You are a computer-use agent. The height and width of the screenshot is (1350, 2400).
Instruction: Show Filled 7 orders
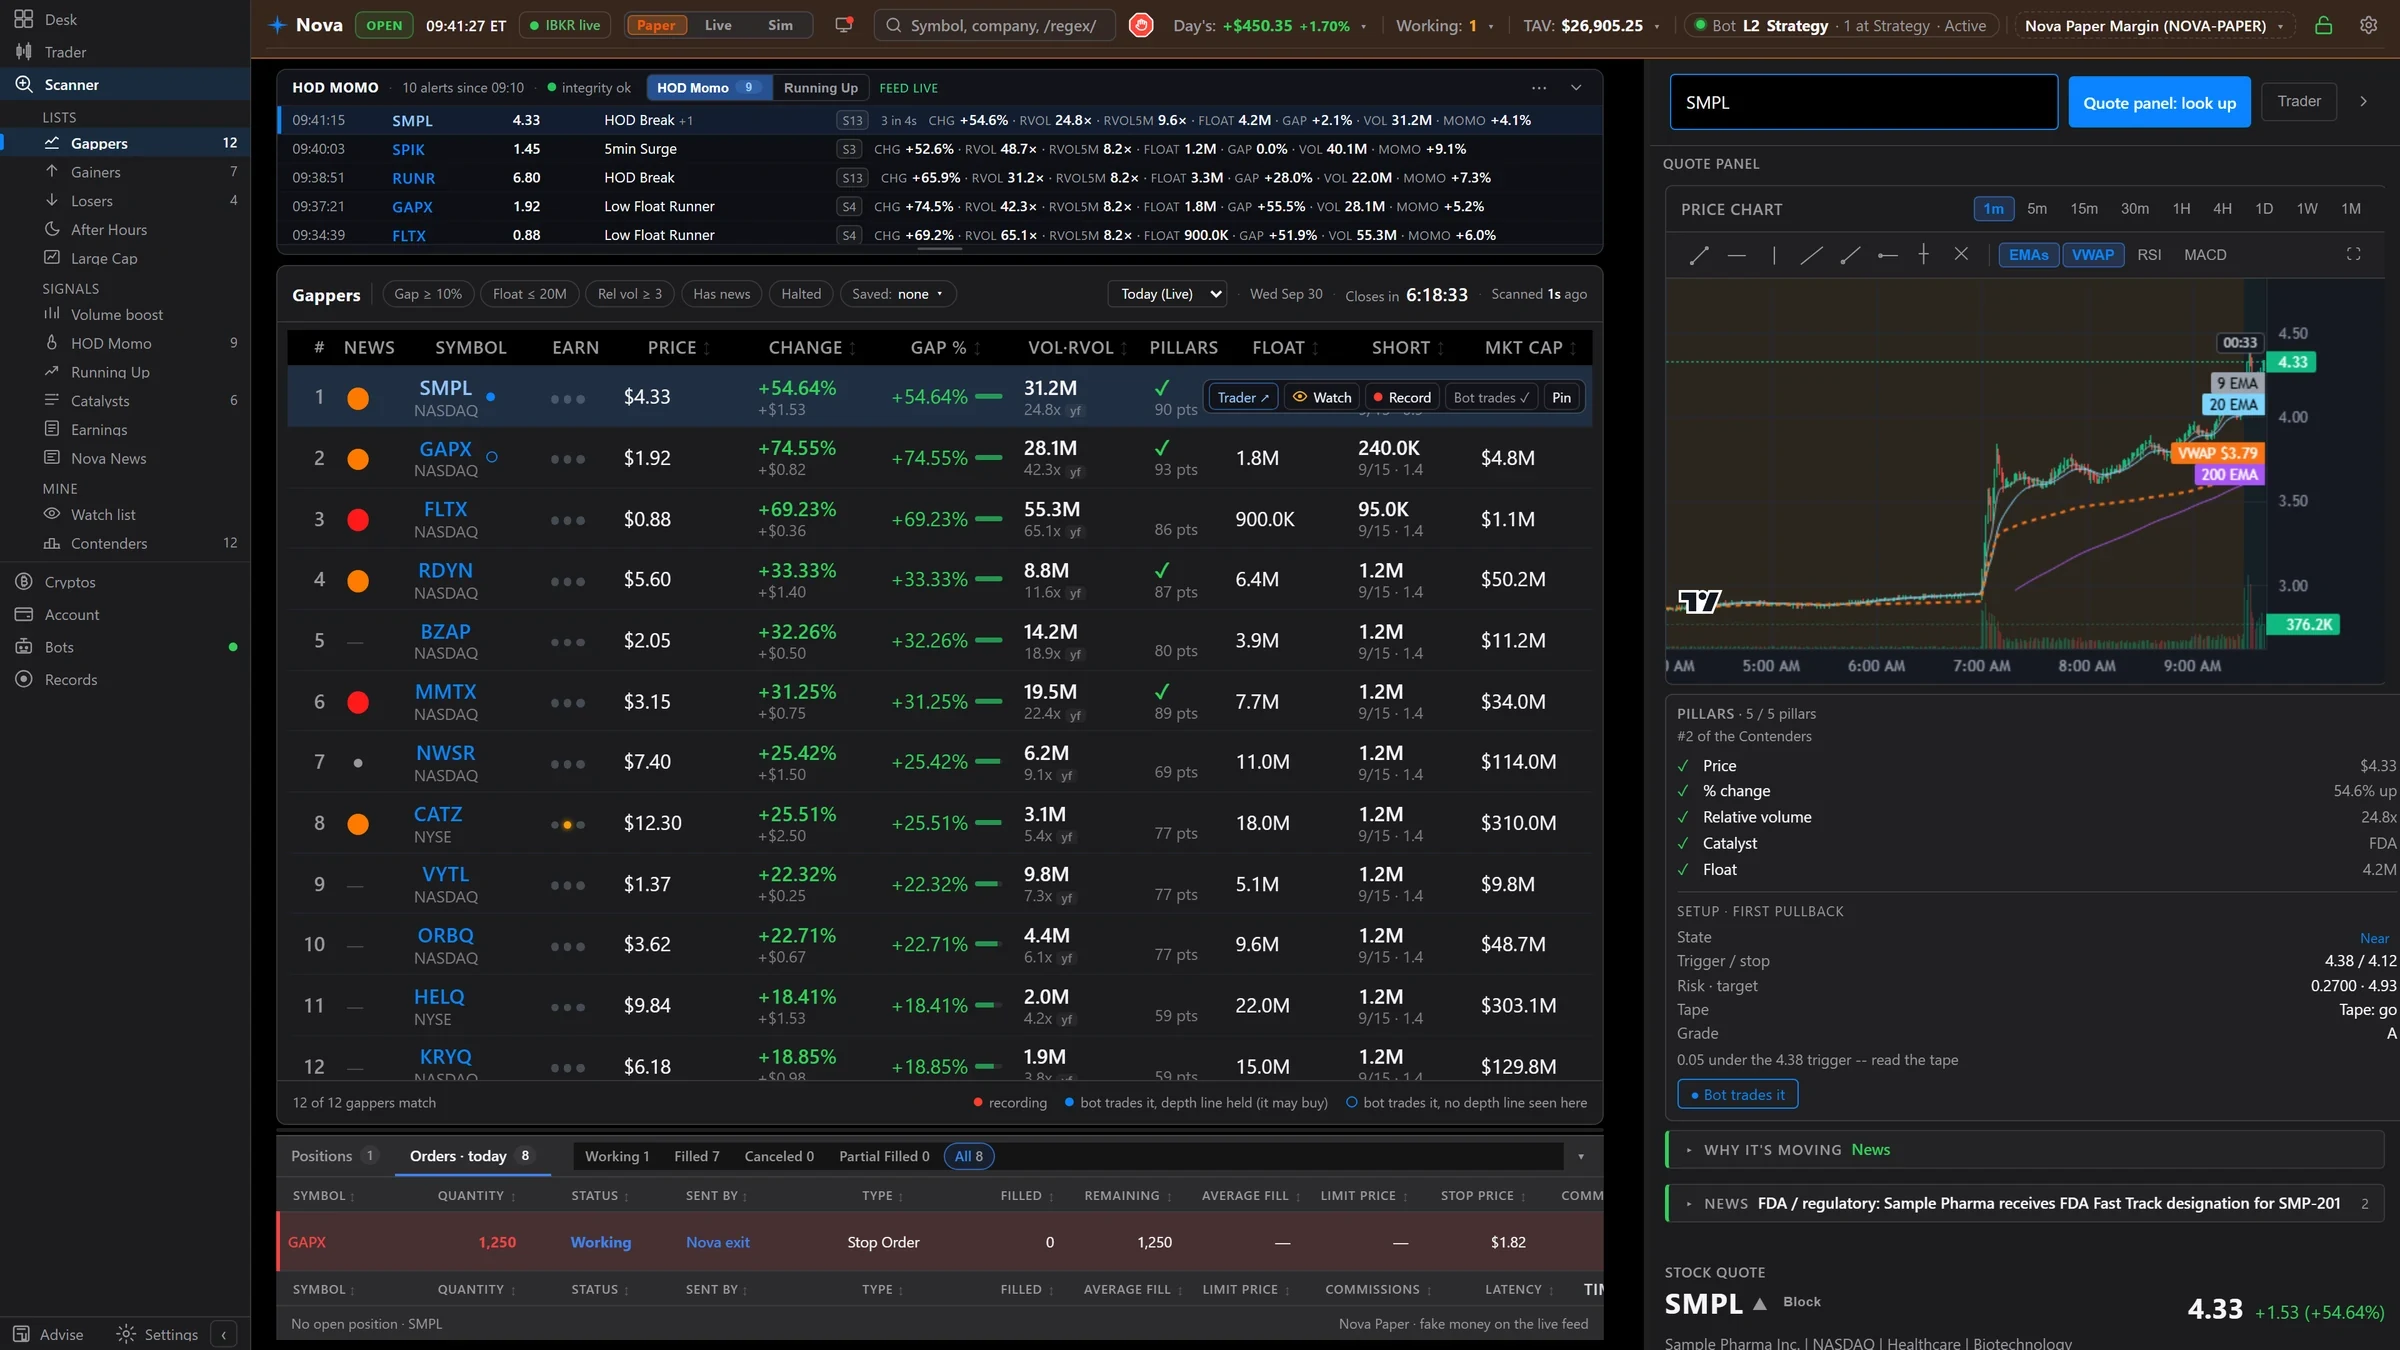(696, 1157)
